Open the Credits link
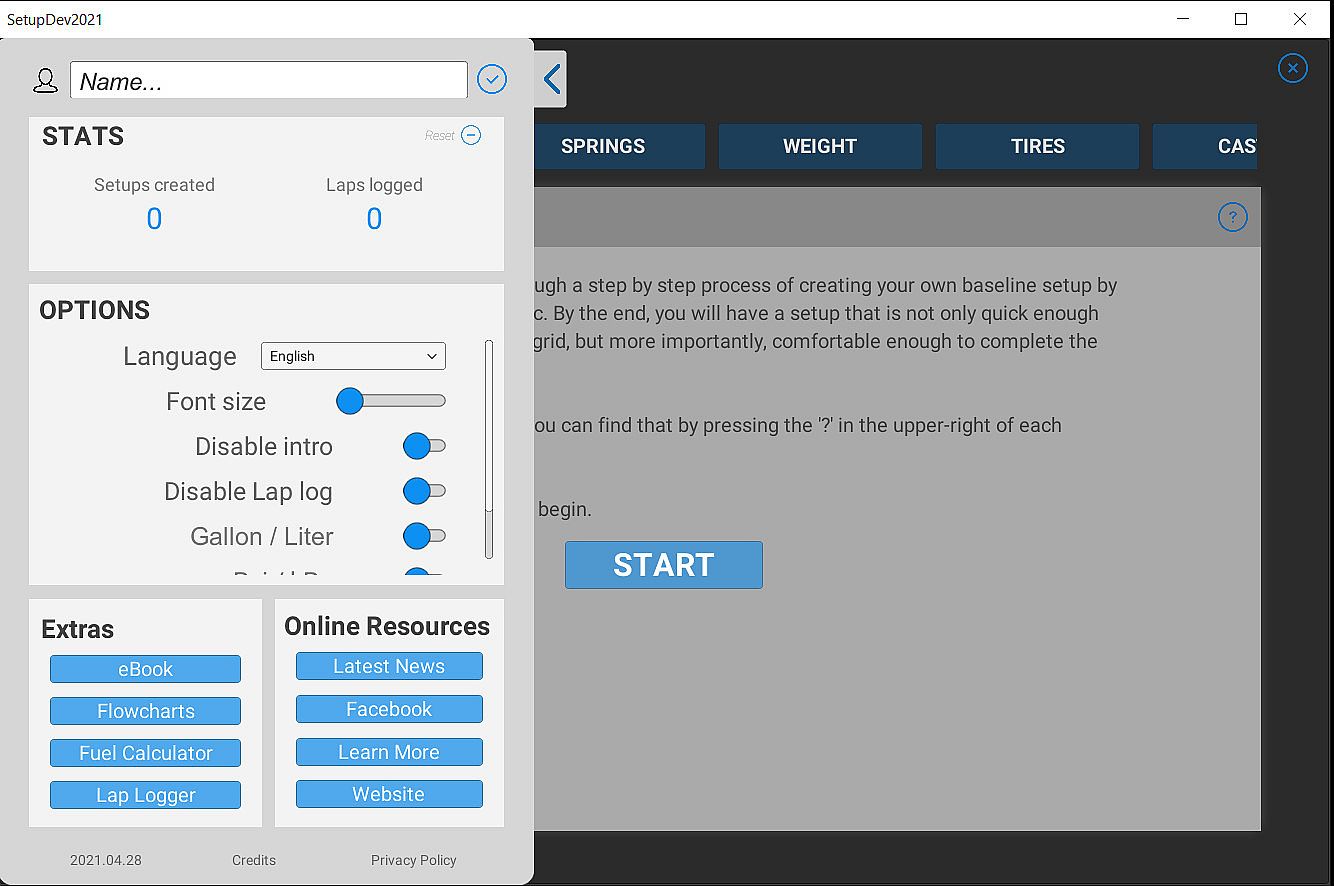Viewport: 1334px width, 886px height. coord(254,860)
